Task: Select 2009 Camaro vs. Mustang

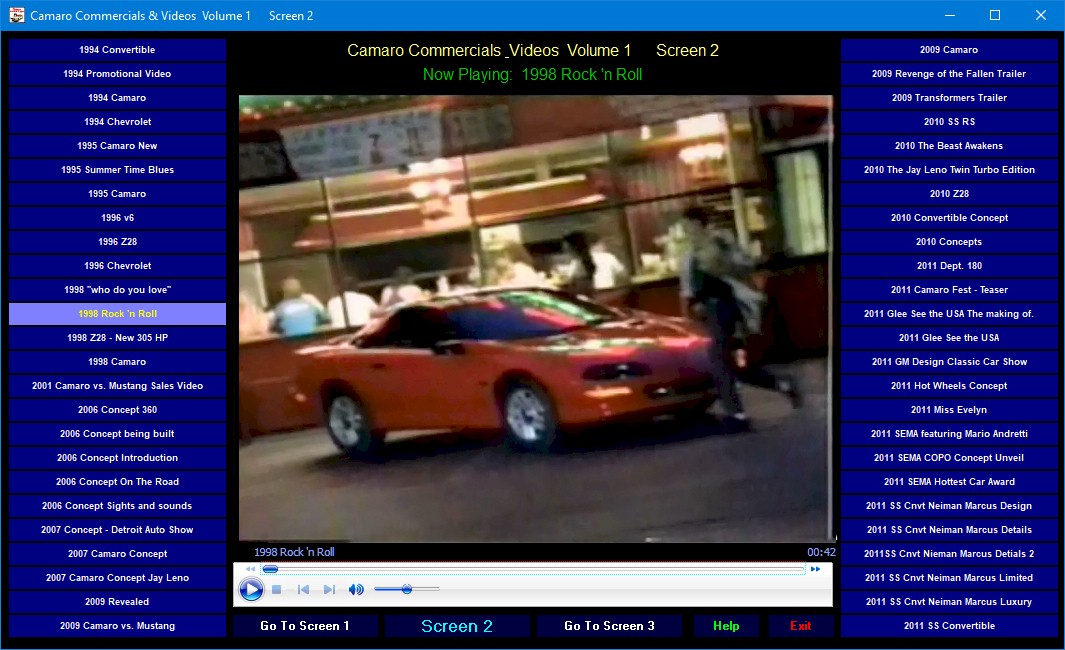Action: (118, 626)
